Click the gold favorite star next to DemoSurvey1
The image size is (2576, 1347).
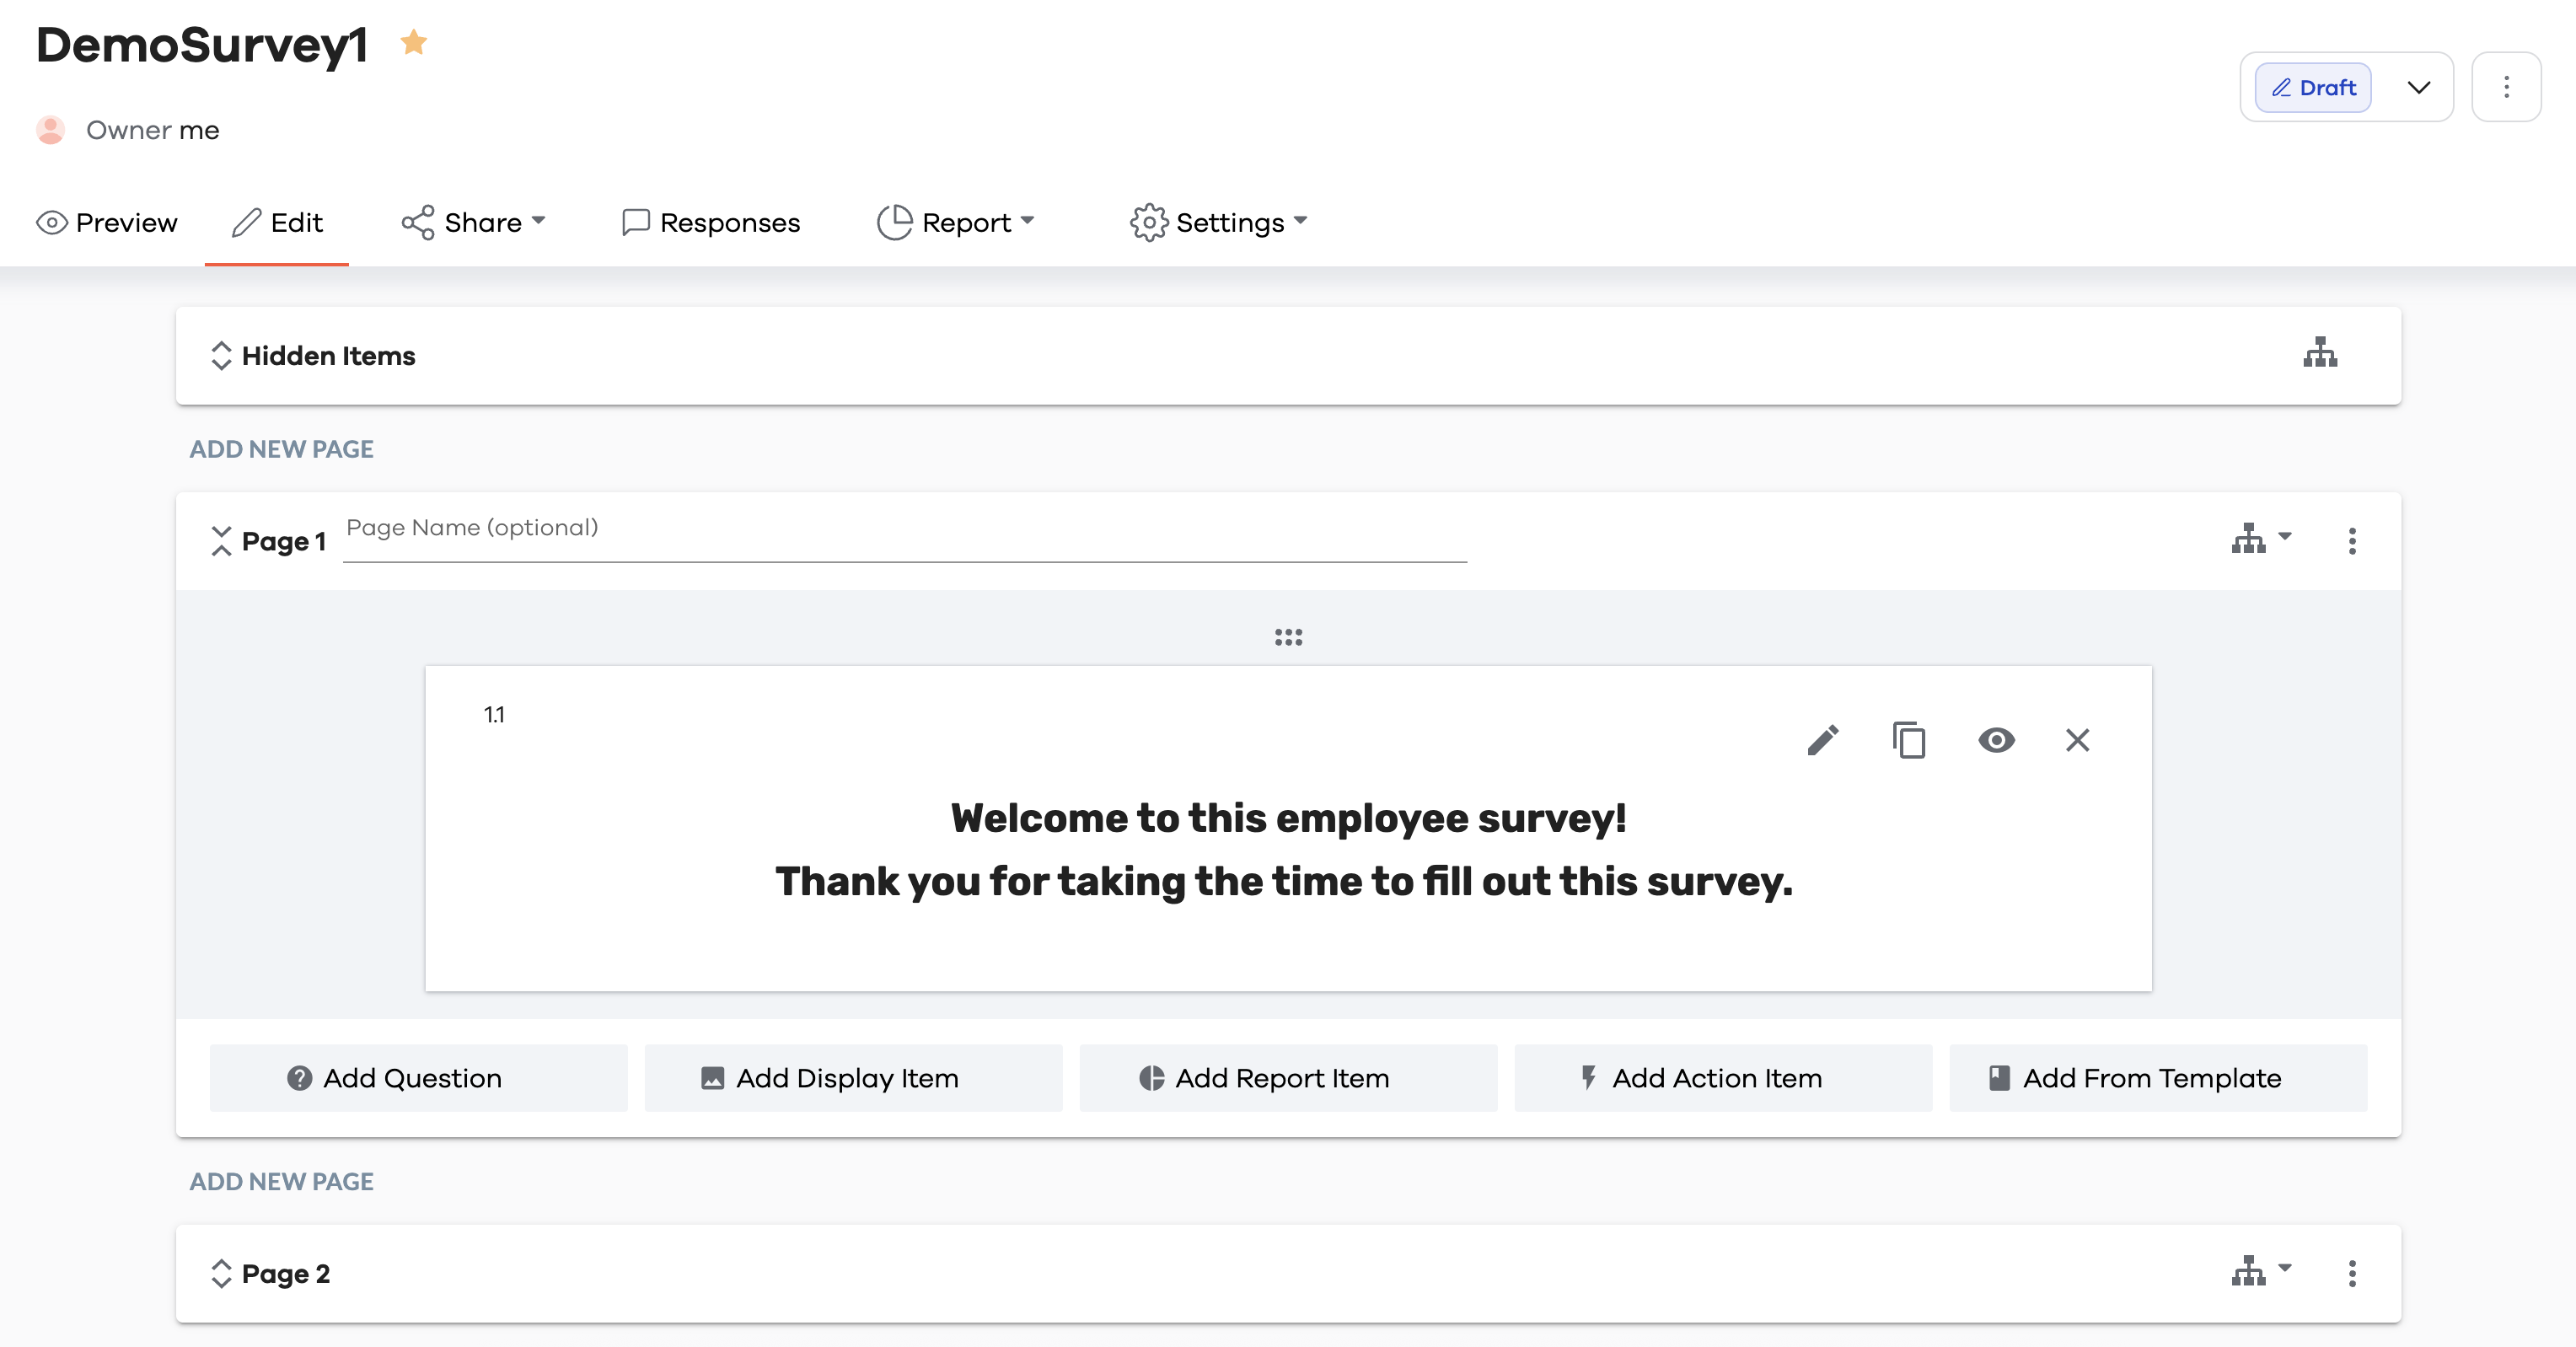413,43
